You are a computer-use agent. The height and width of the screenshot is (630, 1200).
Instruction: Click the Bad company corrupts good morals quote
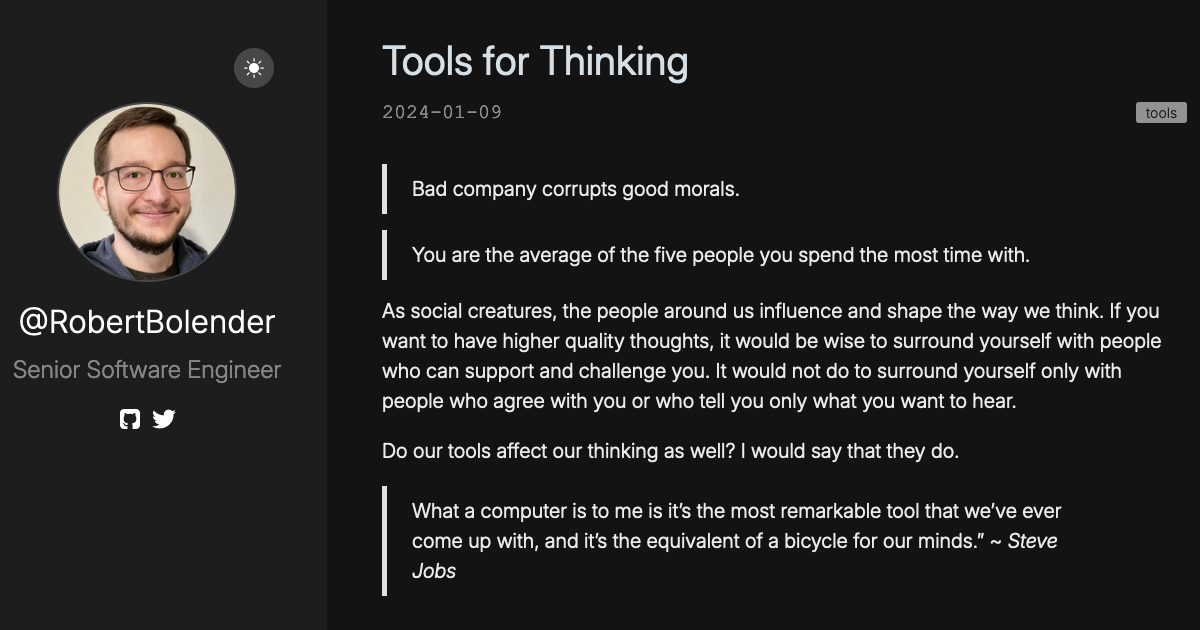coord(575,189)
